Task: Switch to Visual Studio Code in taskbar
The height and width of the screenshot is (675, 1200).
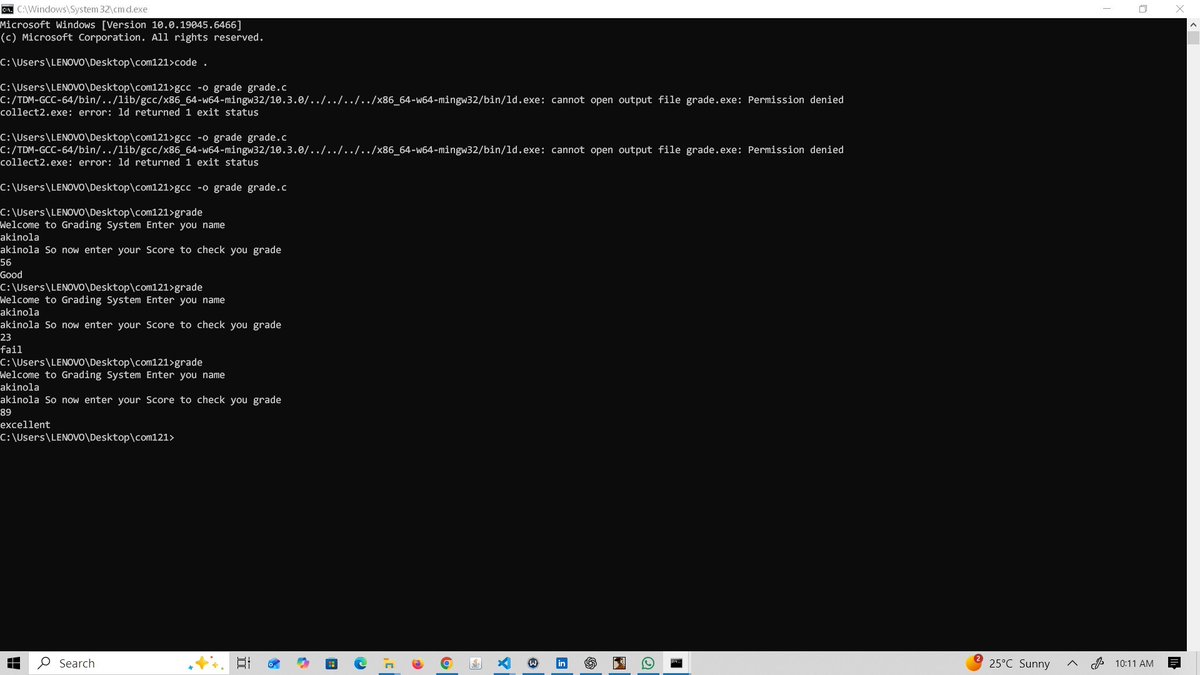Action: (x=504, y=663)
